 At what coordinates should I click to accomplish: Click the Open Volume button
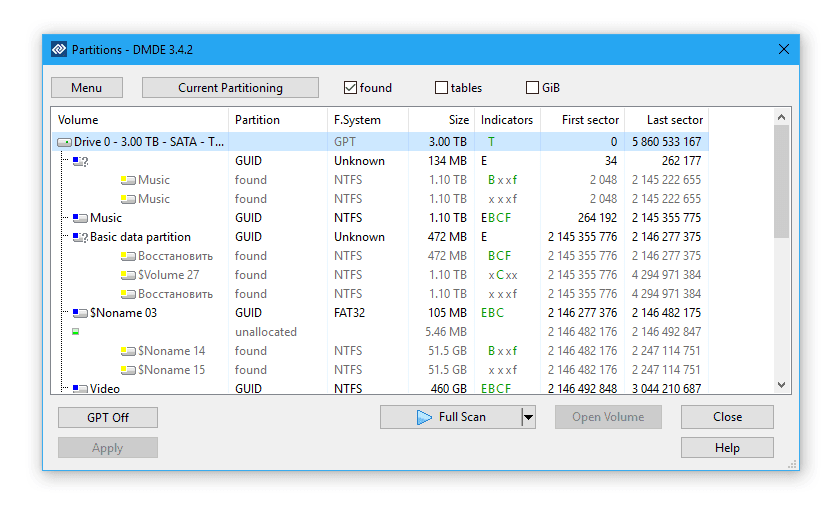tap(608, 417)
